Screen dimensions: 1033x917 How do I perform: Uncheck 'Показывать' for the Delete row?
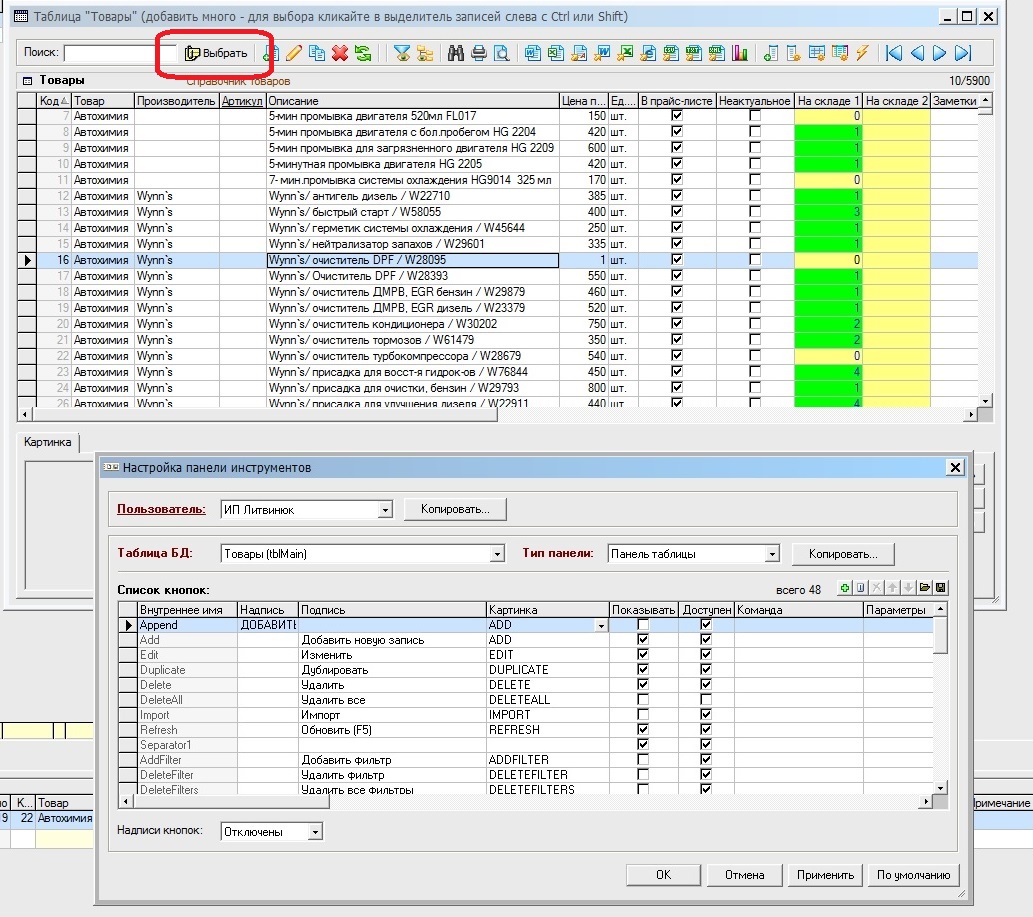643,685
